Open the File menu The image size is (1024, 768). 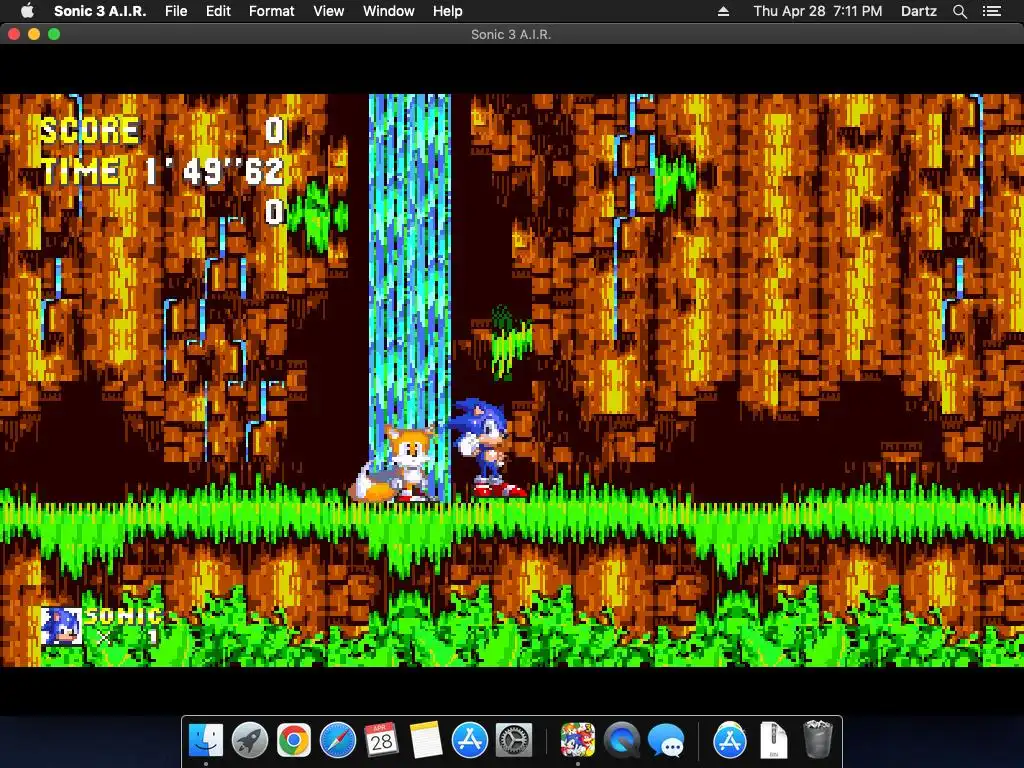click(x=176, y=11)
